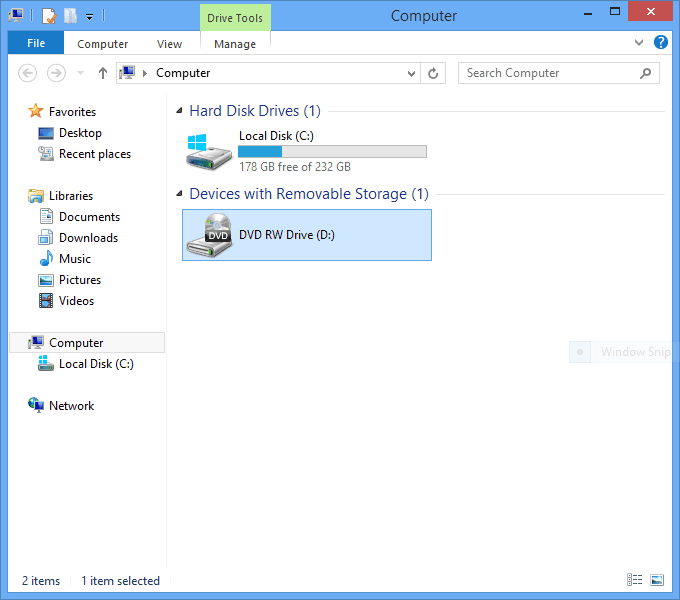680x600 pixels.
Task: Select Libraries in the navigation pane
Action: [x=71, y=196]
